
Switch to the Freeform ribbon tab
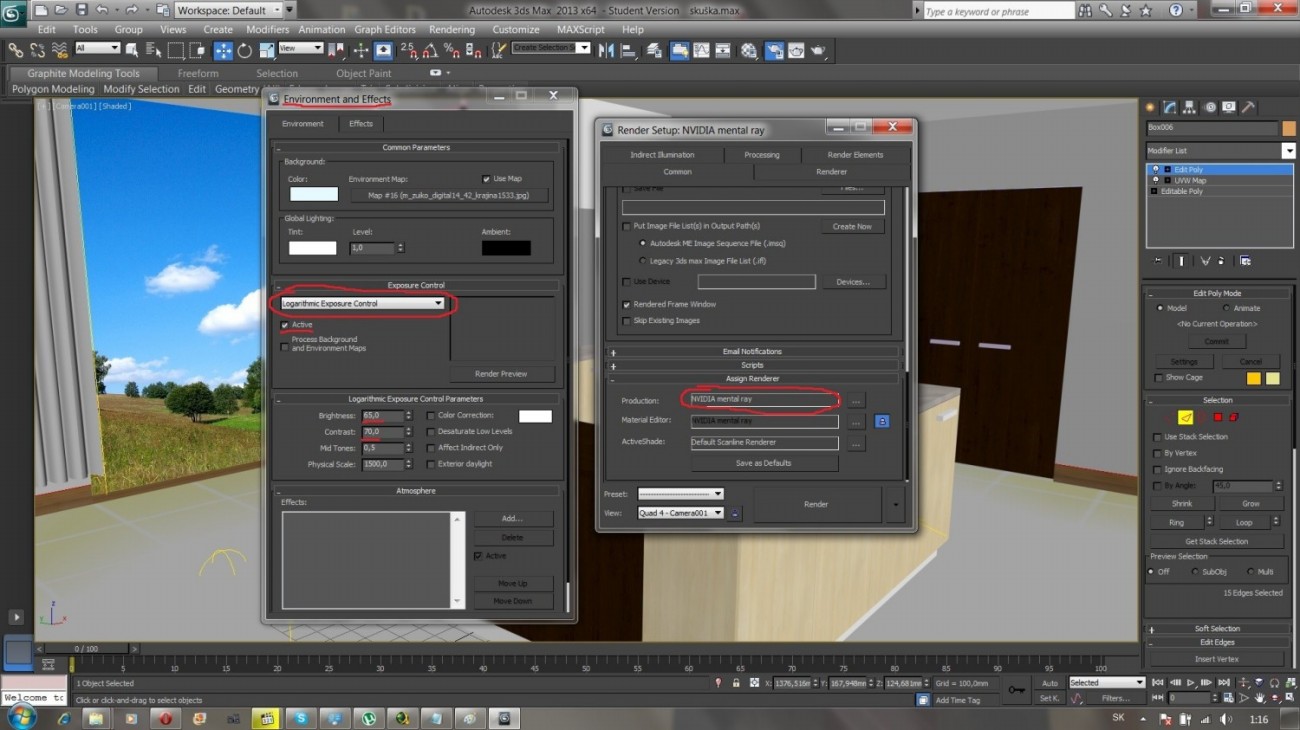198,73
